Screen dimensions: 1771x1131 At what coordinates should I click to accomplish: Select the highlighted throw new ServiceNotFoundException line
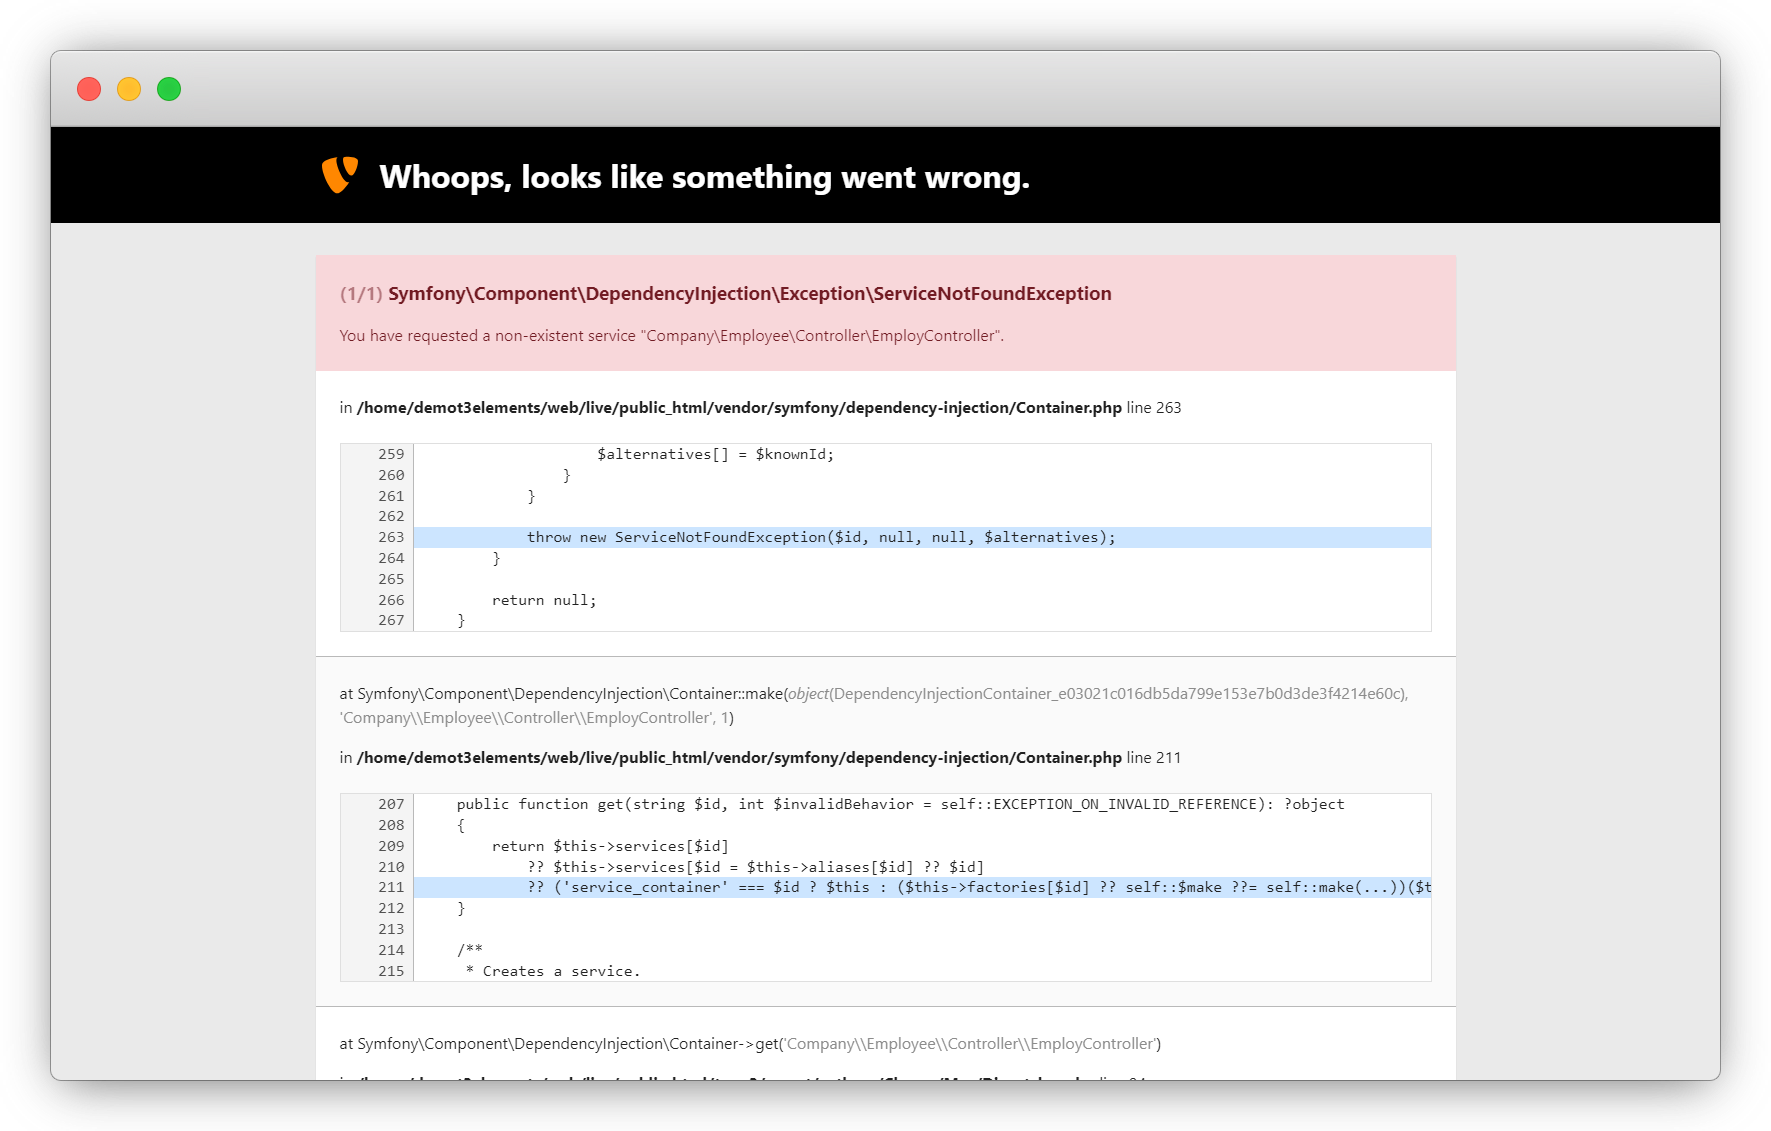tap(820, 538)
